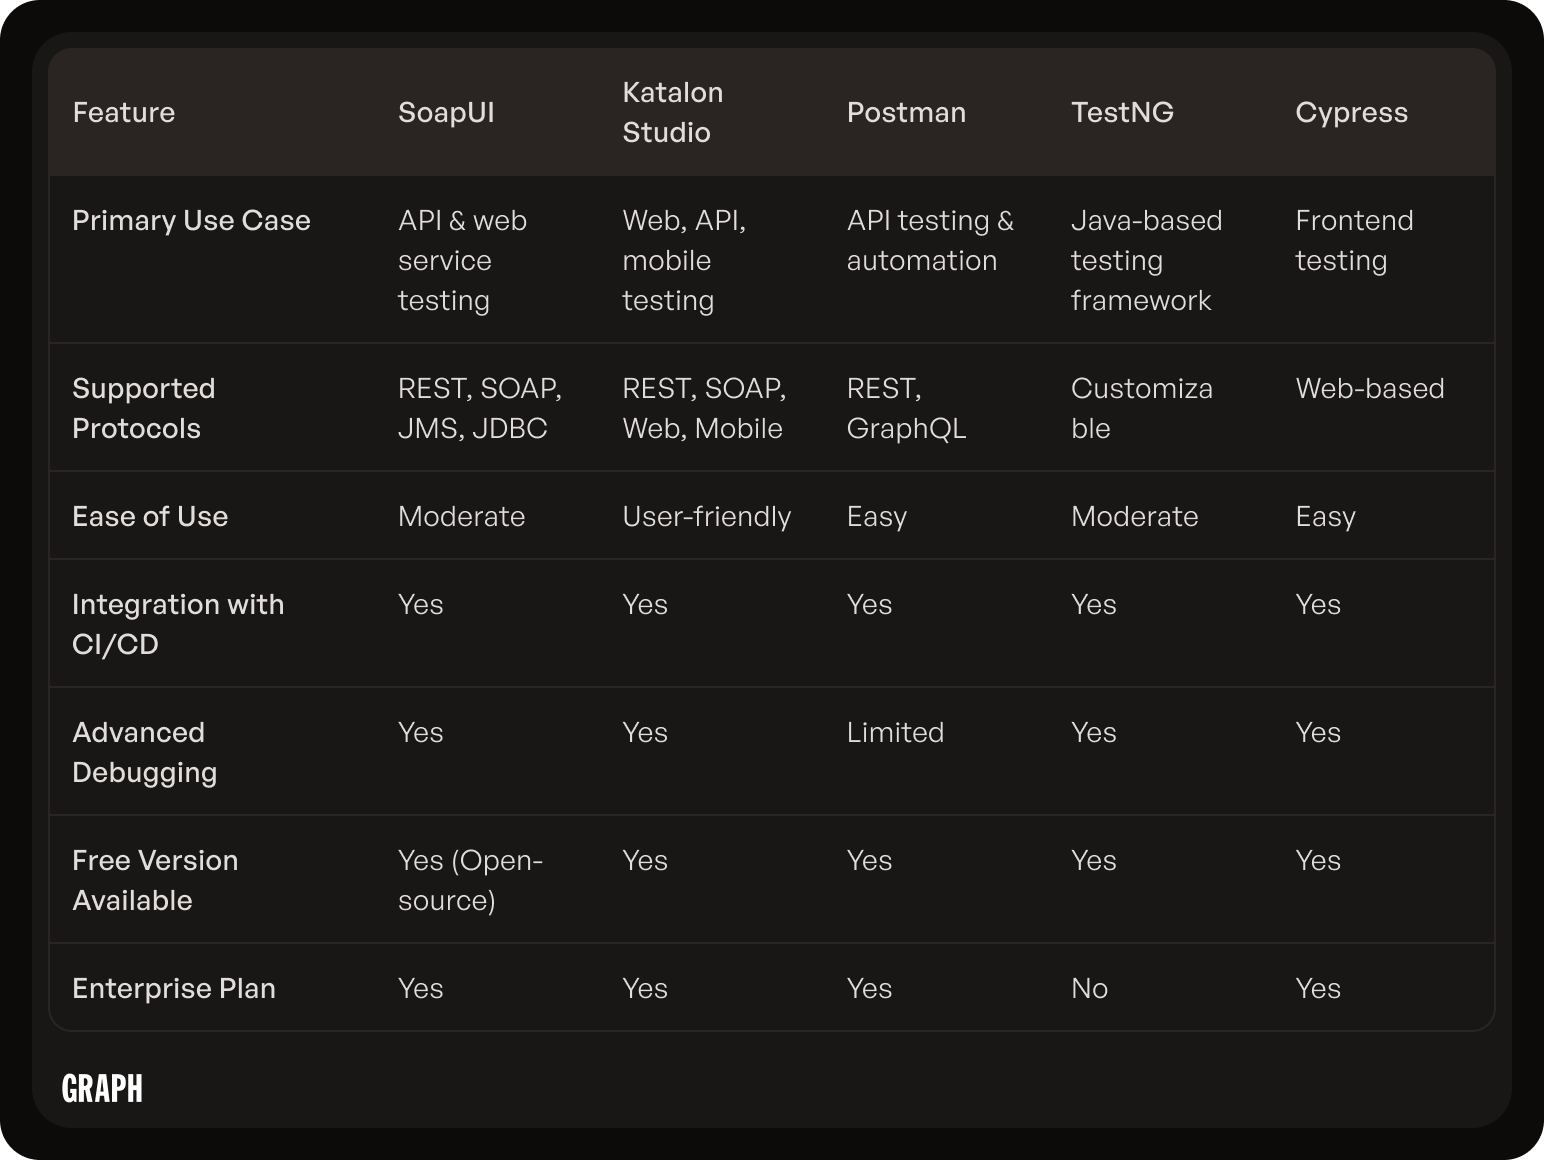The height and width of the screenshot is (1160, 1544).
Task: Click Postman's "Limited" Advanced Debugging cell
Action: tap(895, 732)
